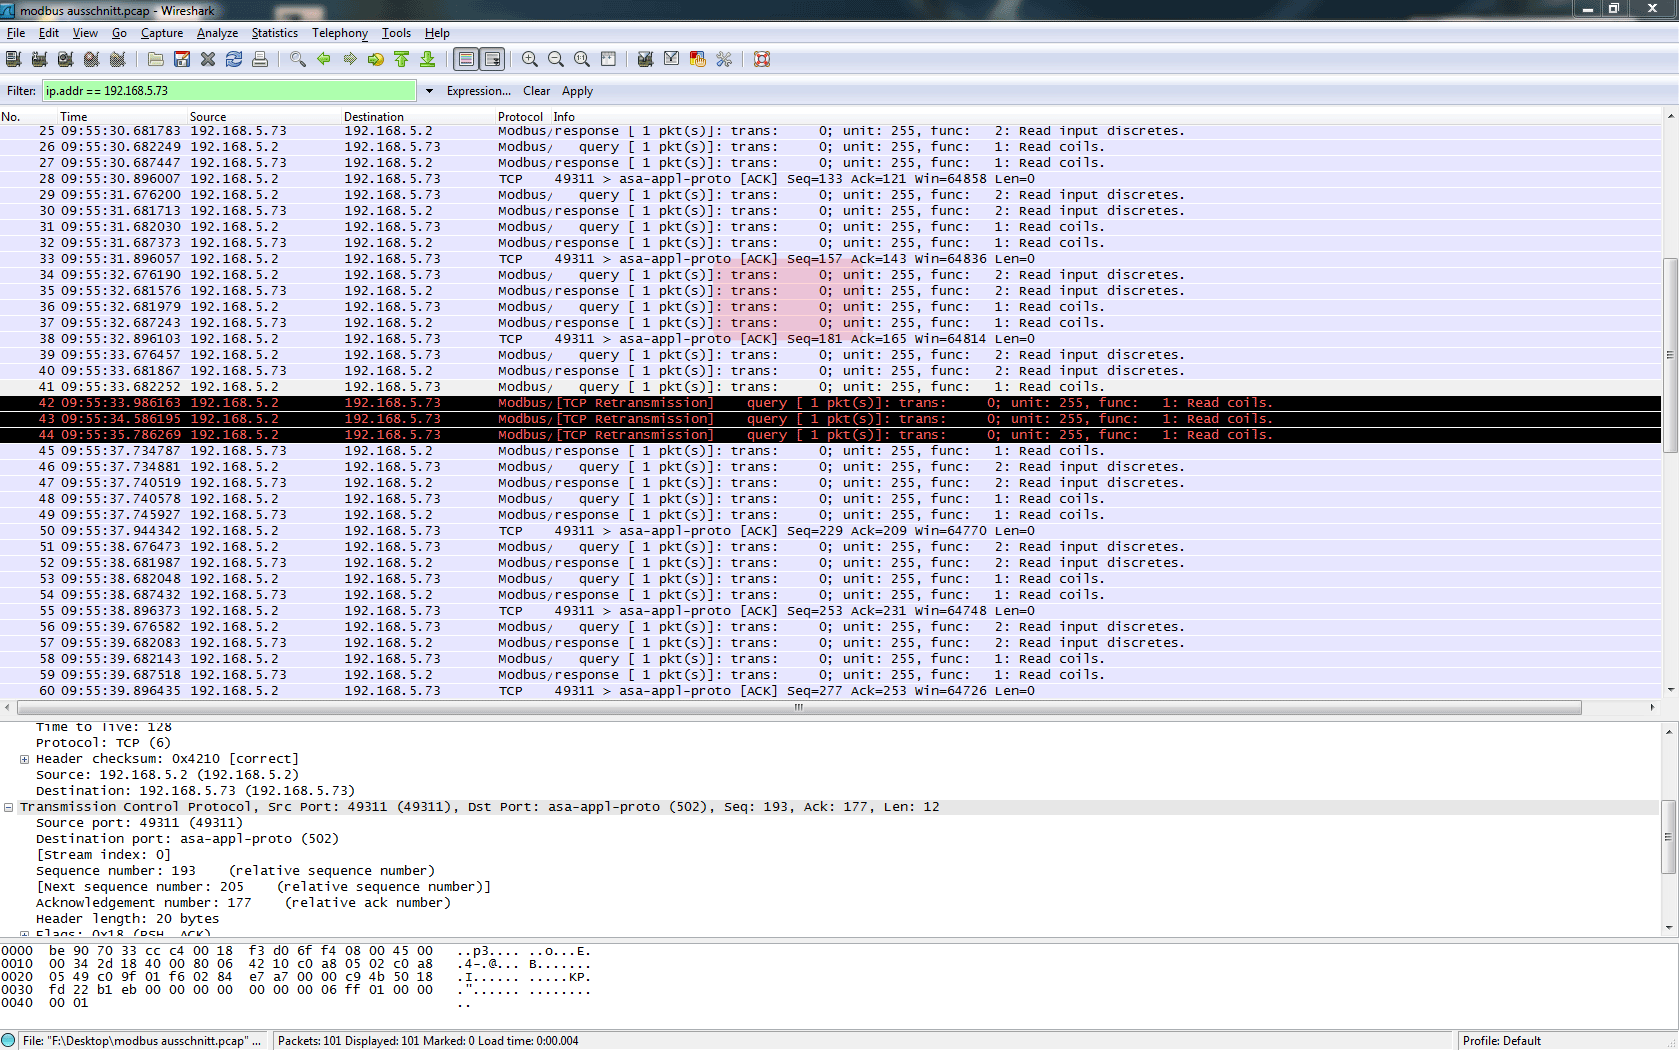Screen dimensions: 1679x1050
Task: Select TCP ACK packet number 28
Action: 830,179
